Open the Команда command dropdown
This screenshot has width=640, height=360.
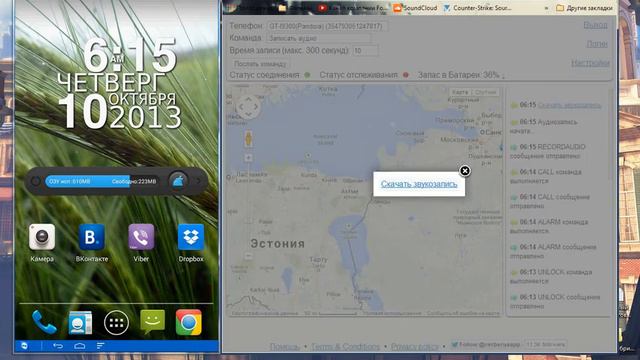pyautogui.click(x=319, y=38)
